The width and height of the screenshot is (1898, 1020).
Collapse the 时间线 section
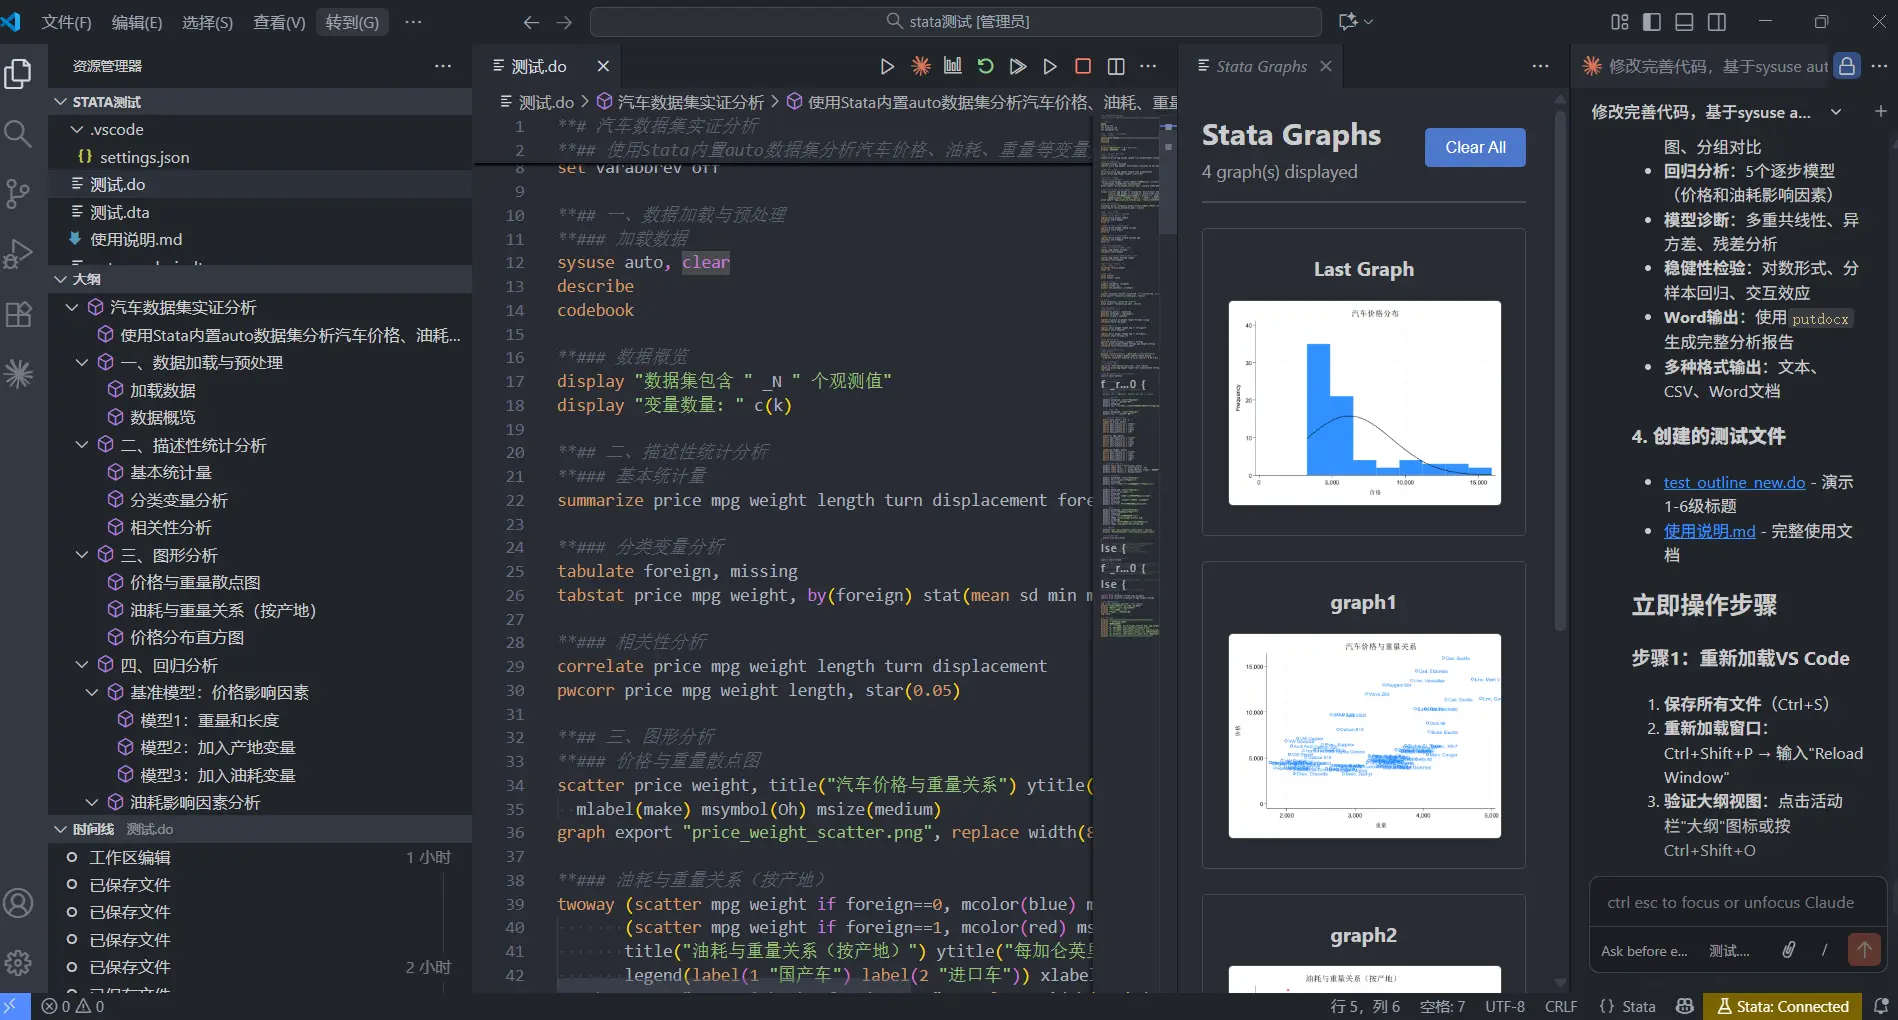[x=61, y=829]
